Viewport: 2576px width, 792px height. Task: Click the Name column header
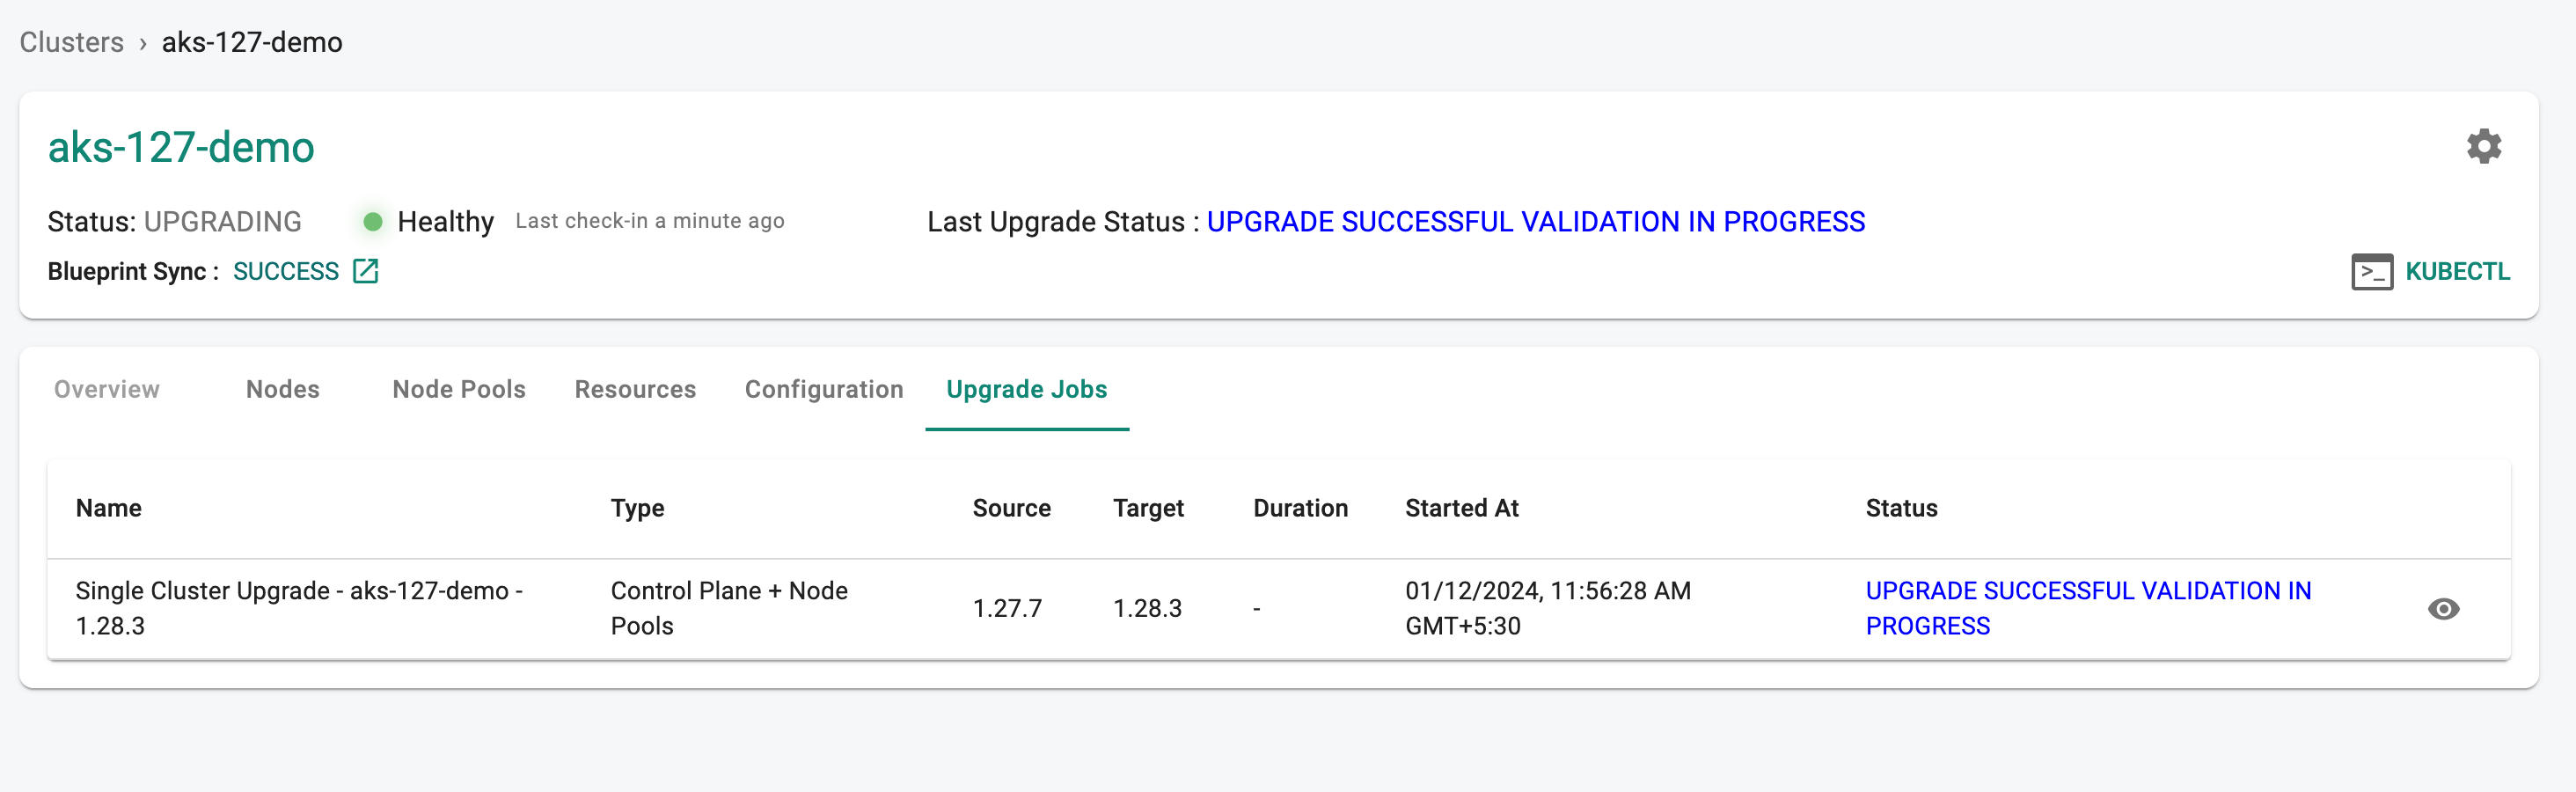tap(109, 508)
